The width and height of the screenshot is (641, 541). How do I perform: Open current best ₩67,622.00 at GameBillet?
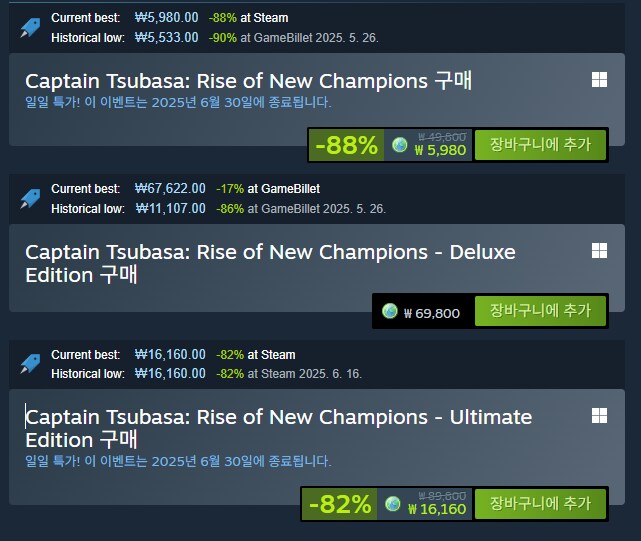click(x=227, y=189)
